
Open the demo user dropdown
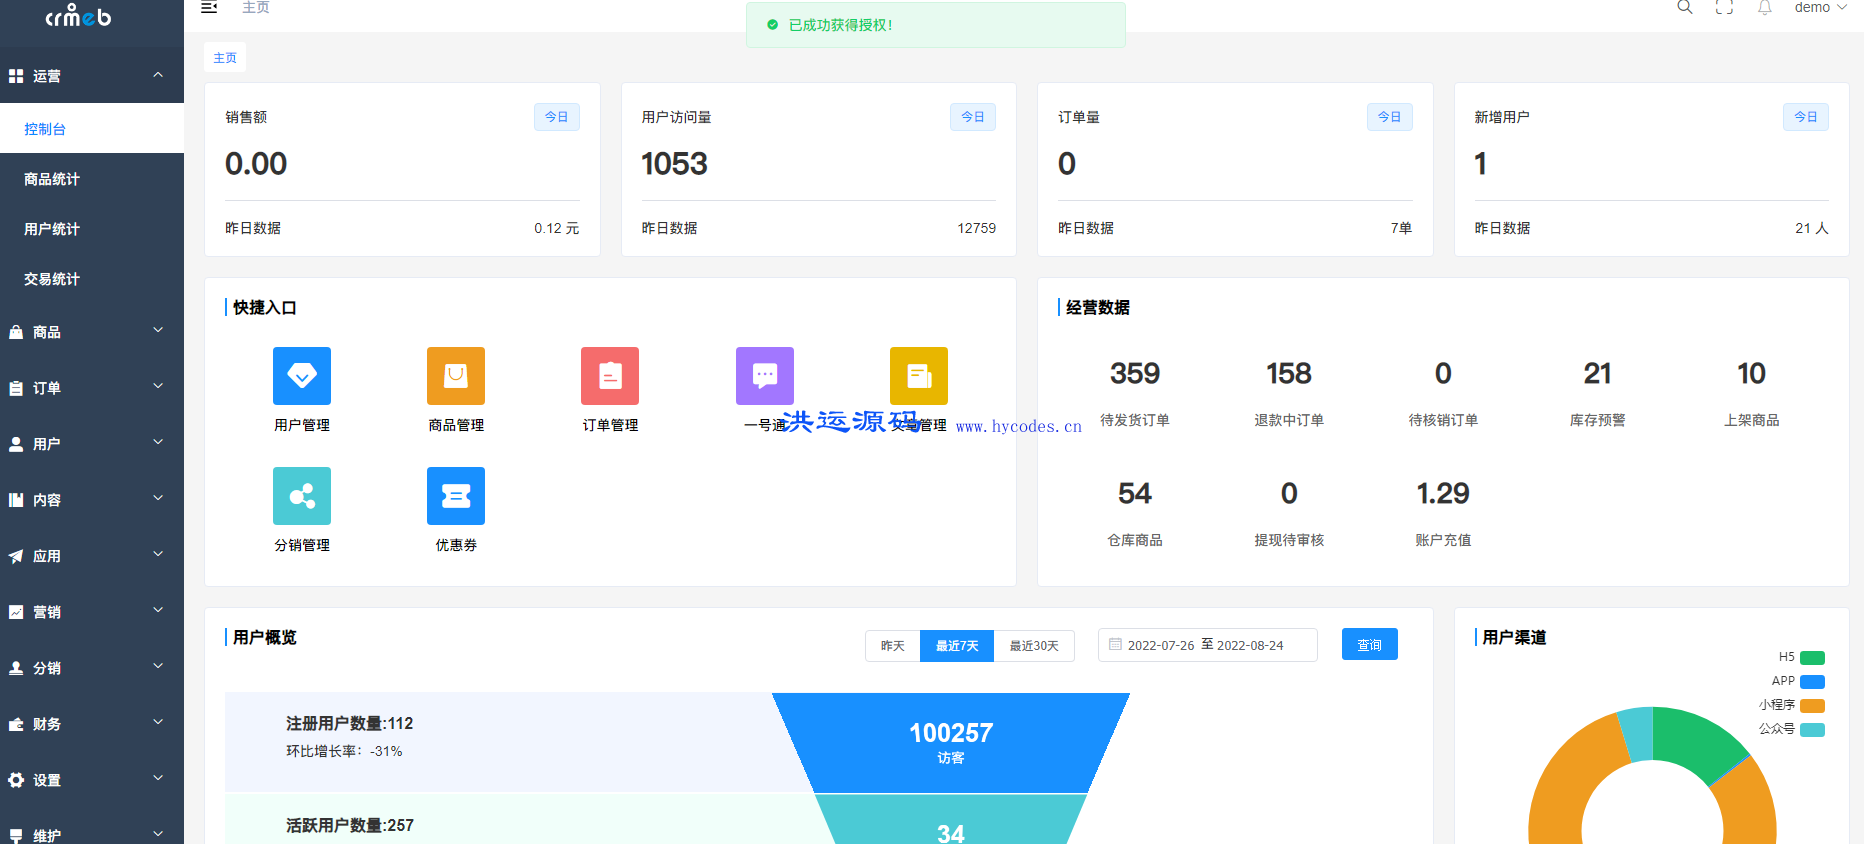point(1820,7)
